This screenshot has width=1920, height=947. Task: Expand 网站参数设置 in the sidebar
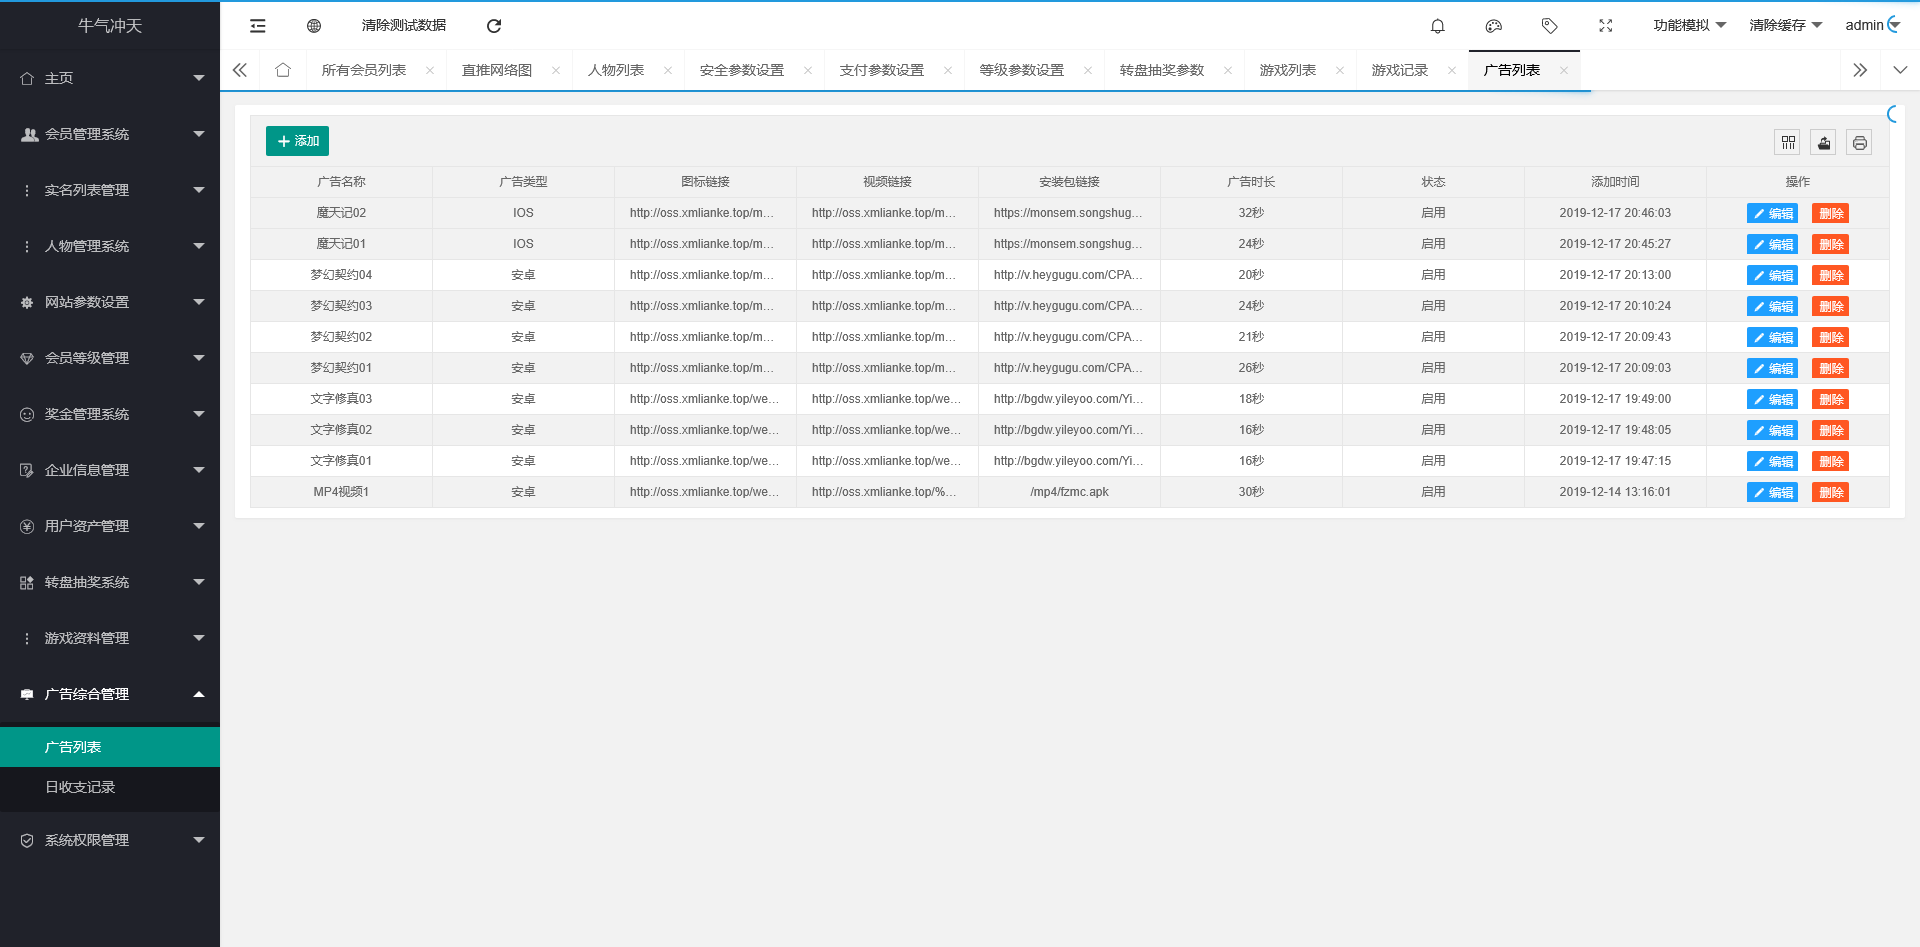click(x=110, y=302)
